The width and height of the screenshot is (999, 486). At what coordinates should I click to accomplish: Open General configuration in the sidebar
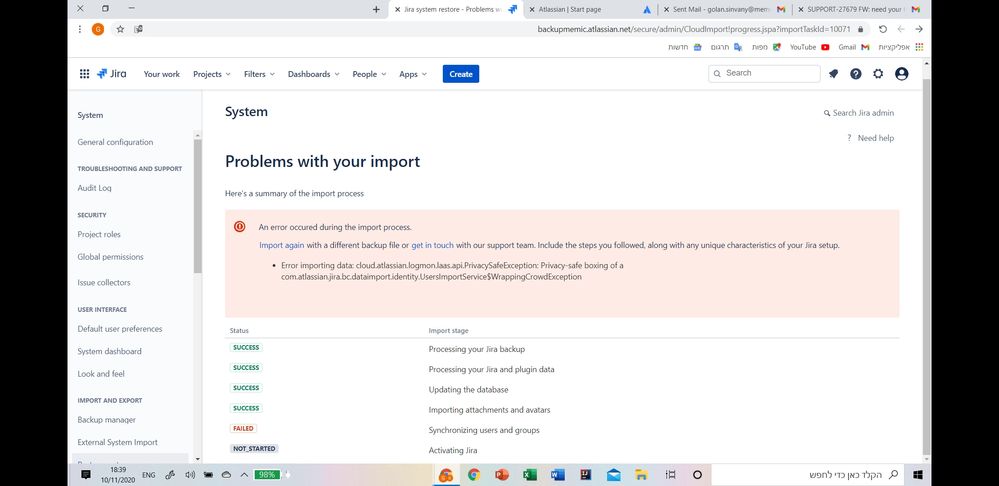point(115,142)
